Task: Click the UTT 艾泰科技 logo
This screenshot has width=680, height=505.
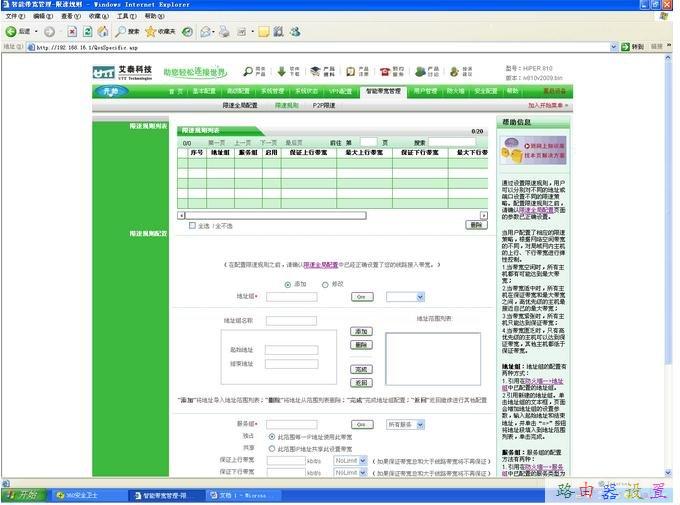Action: pyautogui.click(x=122, y=72)
